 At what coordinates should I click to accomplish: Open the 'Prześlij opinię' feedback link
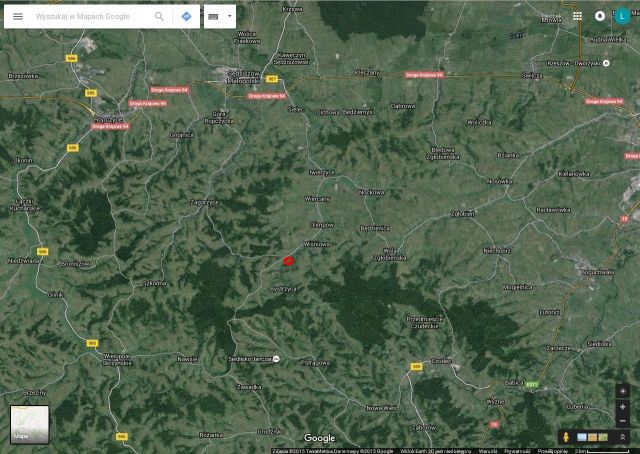(553, 451)
